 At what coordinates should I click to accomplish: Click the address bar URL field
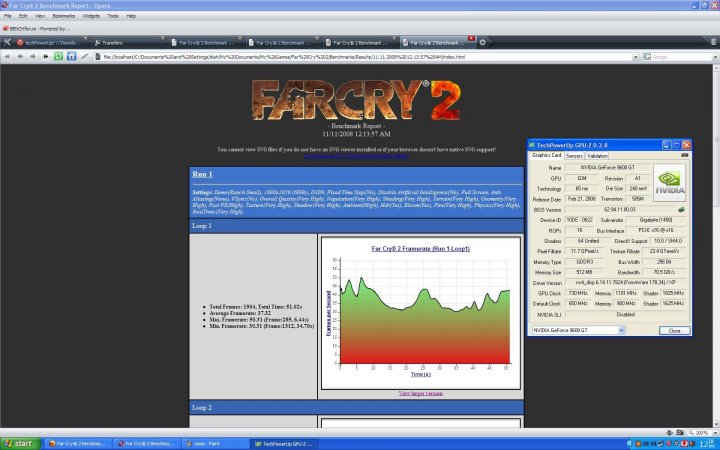pos(366,57)
